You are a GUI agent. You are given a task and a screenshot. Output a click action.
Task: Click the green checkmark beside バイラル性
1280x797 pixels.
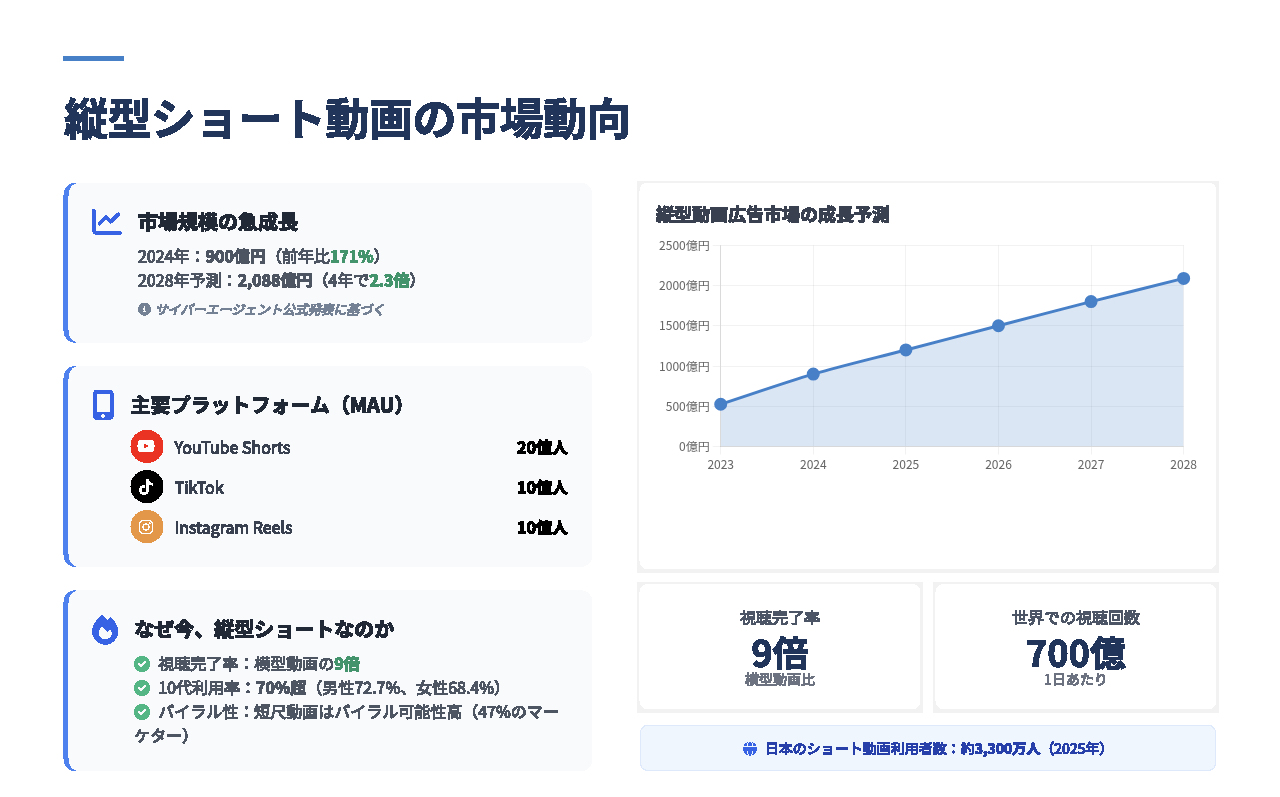[142, 712]
